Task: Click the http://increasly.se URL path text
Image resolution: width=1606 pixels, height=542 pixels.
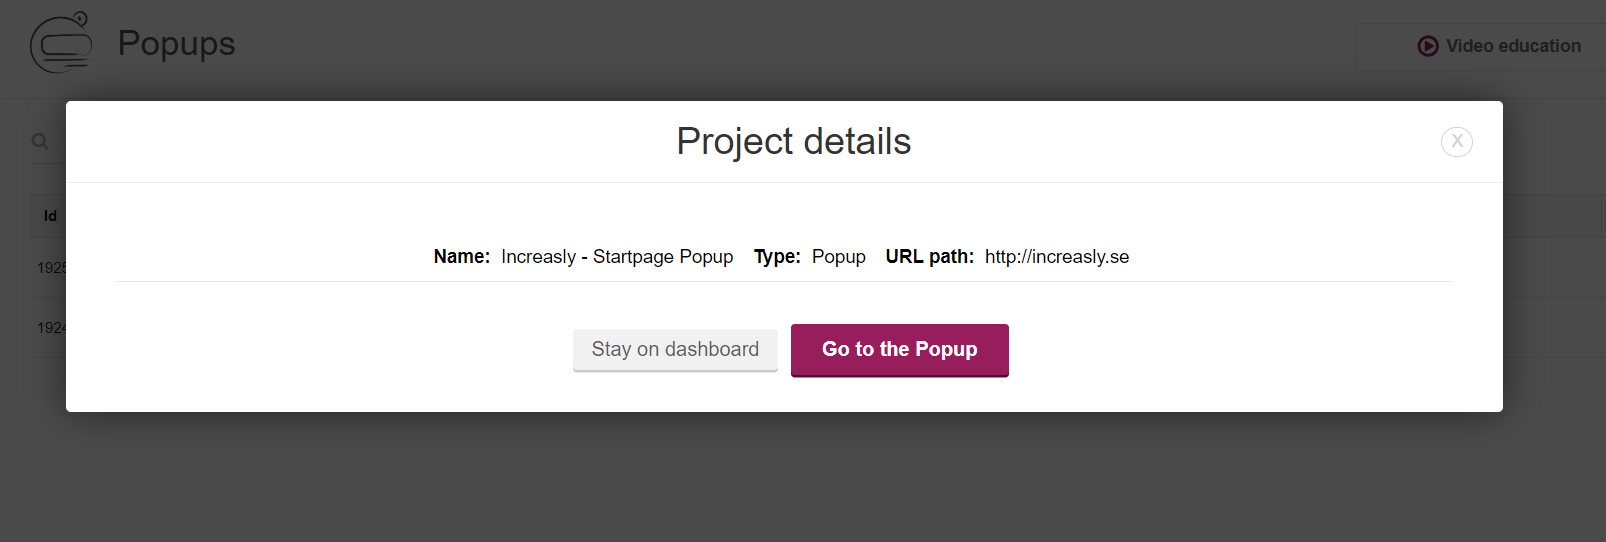Action: click(x=1056, y=257)
